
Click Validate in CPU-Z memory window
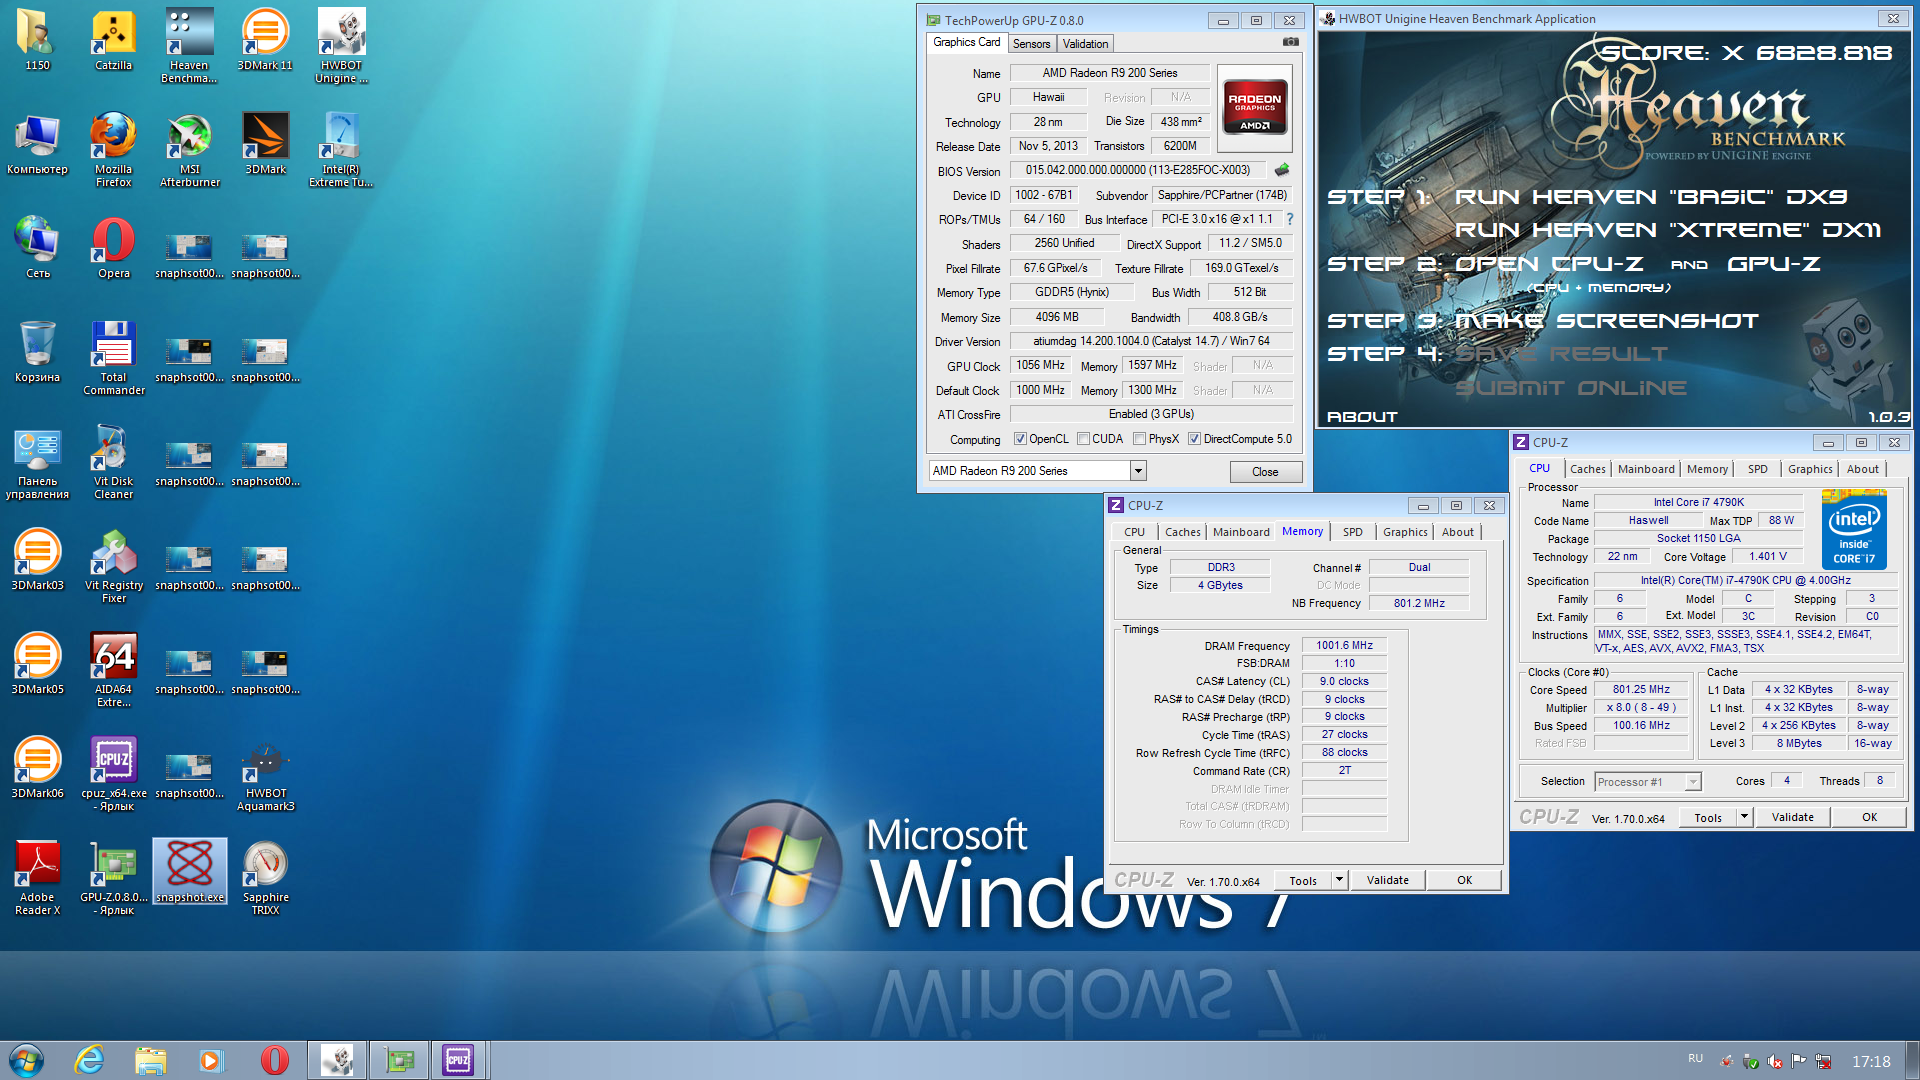pyautogui.click(x=1387, y=880)
